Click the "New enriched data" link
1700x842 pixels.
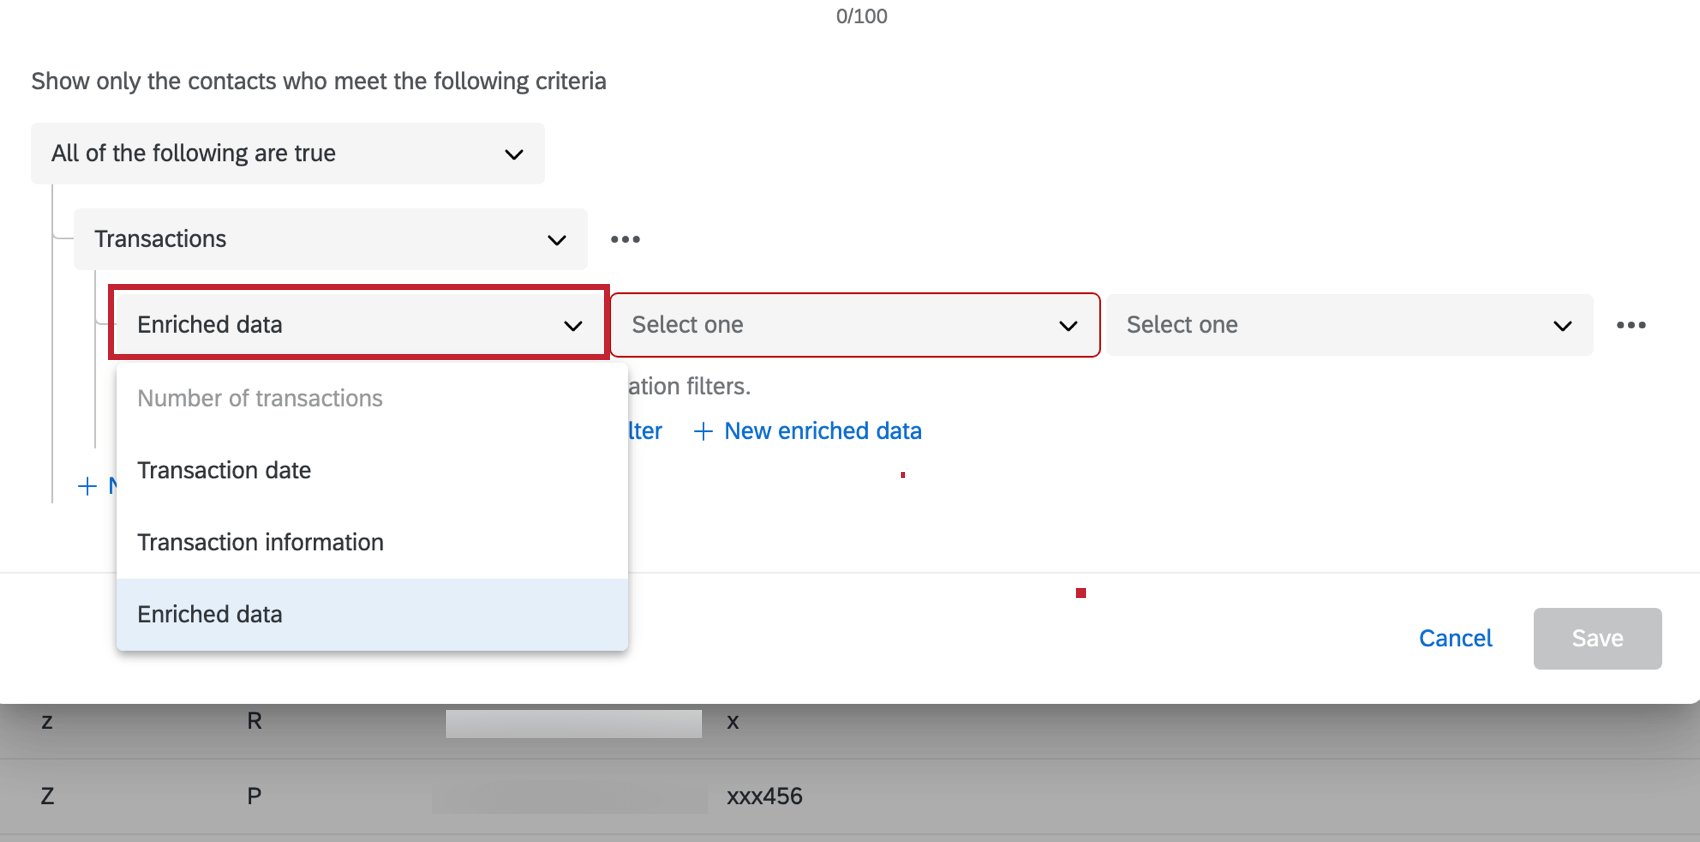pos(822,431)
